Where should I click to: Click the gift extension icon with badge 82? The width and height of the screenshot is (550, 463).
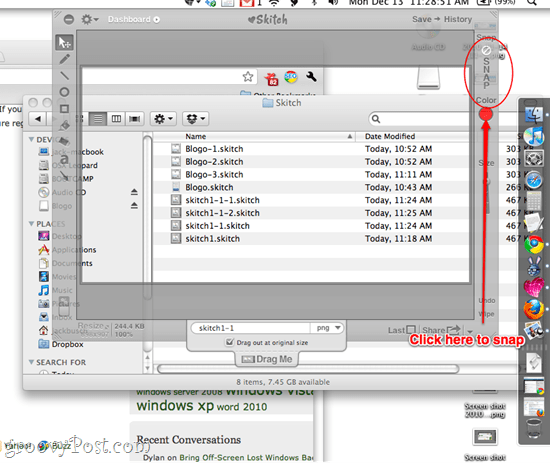271,79
